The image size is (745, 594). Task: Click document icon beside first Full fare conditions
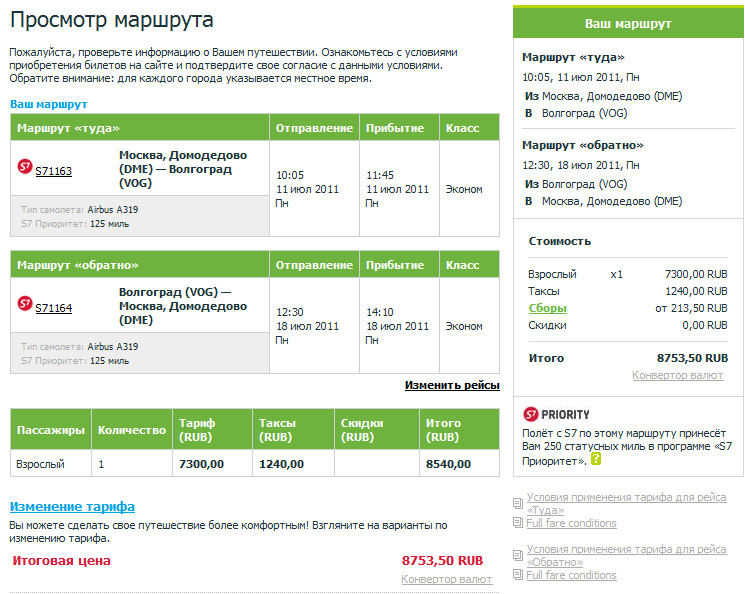[517, 523]
